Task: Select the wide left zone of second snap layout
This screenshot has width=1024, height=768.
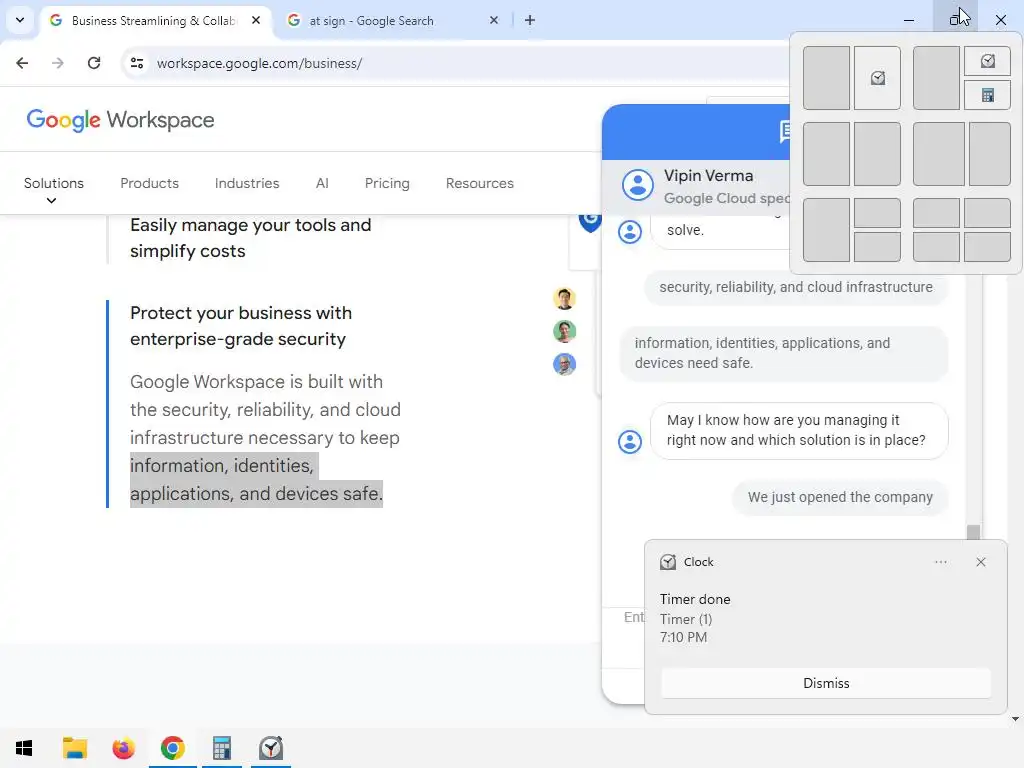Action: (936, 78)
